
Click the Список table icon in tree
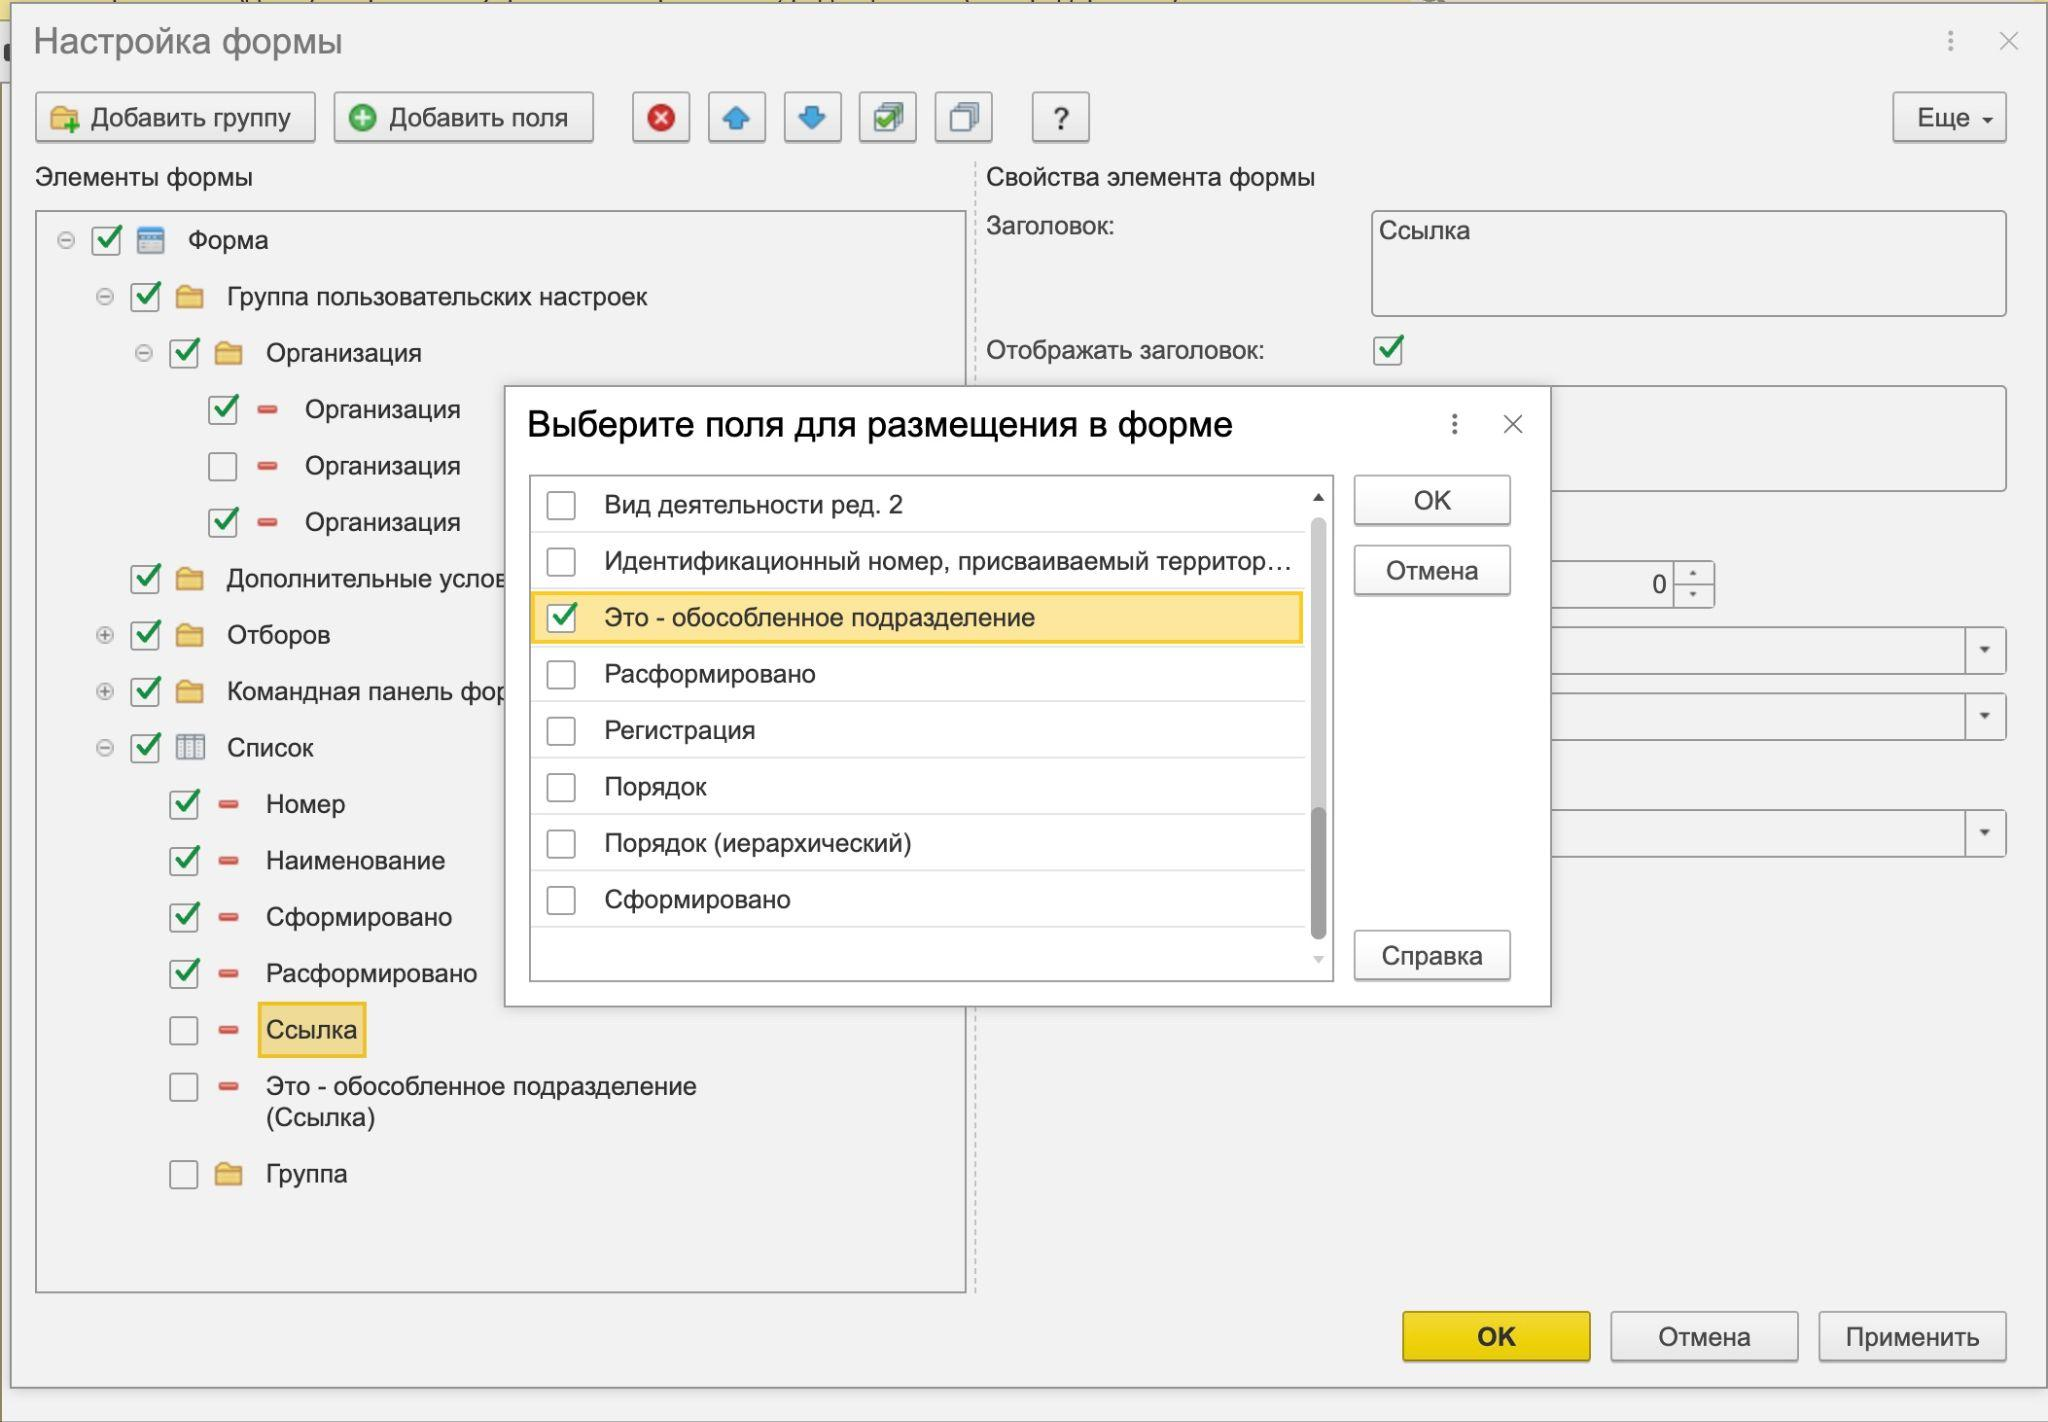click(x=190, y=747)
